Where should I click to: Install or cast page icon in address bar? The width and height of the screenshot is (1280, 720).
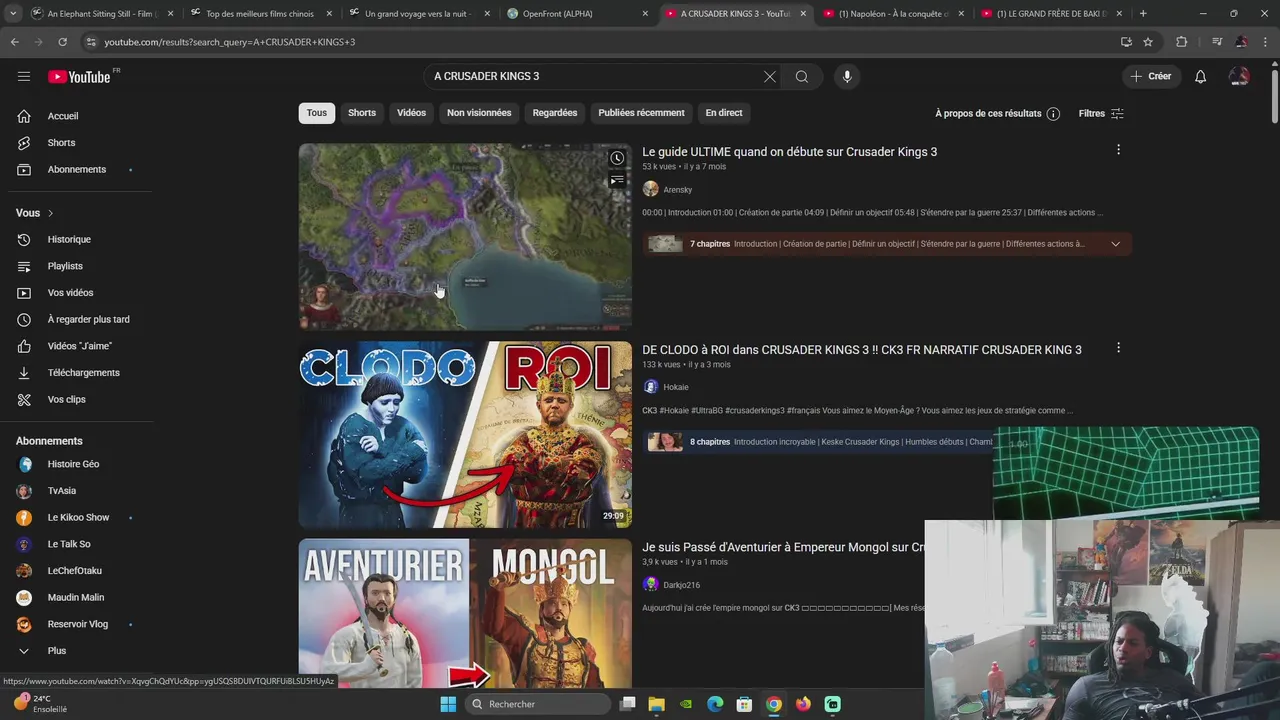1126,42
